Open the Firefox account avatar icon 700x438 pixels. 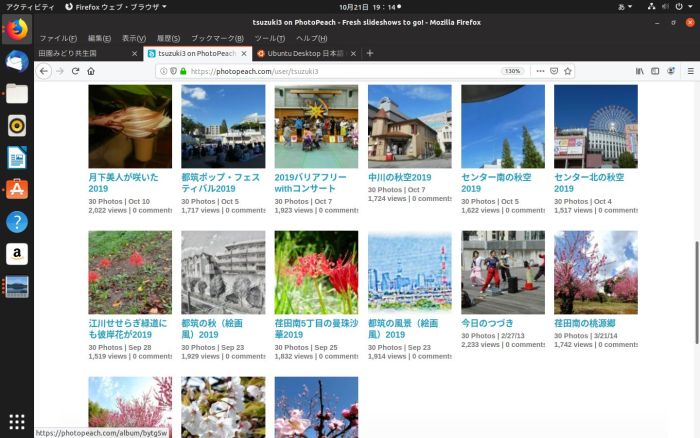[671, 71]
